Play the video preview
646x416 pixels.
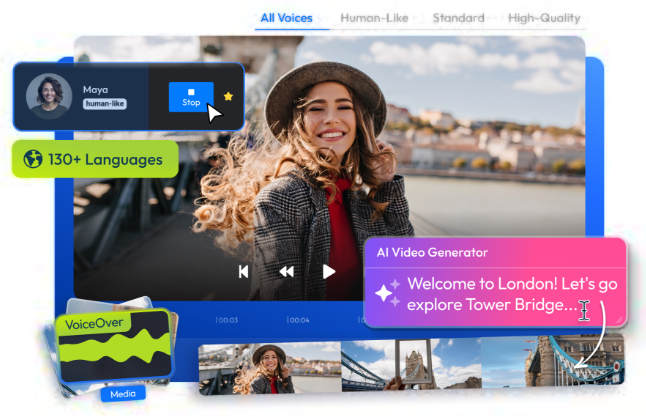pyautogui.click(x=329, y=272)
